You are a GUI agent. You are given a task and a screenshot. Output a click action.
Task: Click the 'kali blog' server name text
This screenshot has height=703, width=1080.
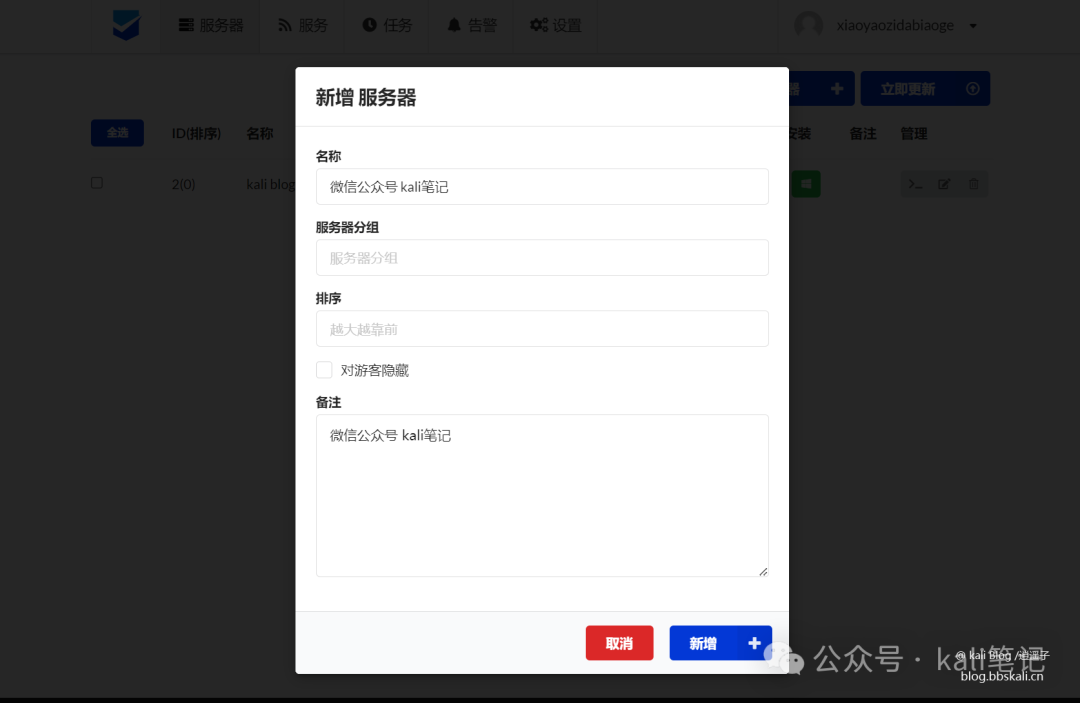pos(271,184)
